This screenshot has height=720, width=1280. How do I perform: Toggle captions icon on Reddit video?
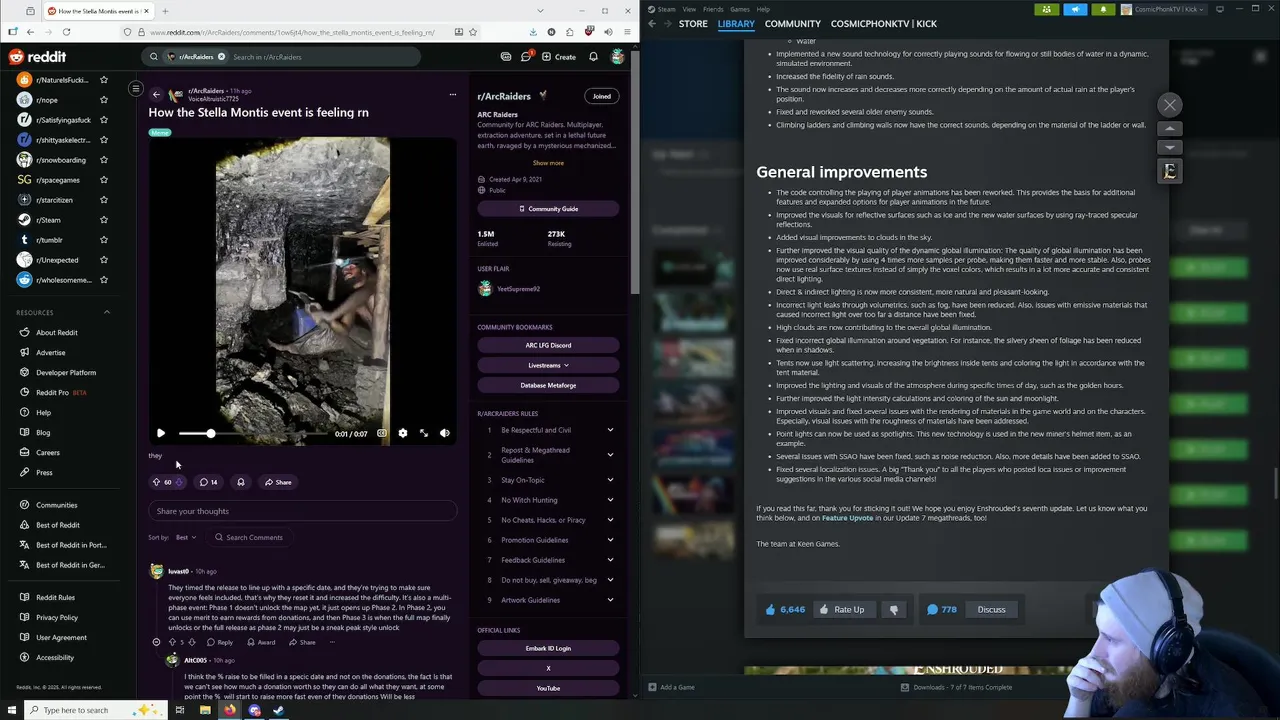[x=381, y=433]
